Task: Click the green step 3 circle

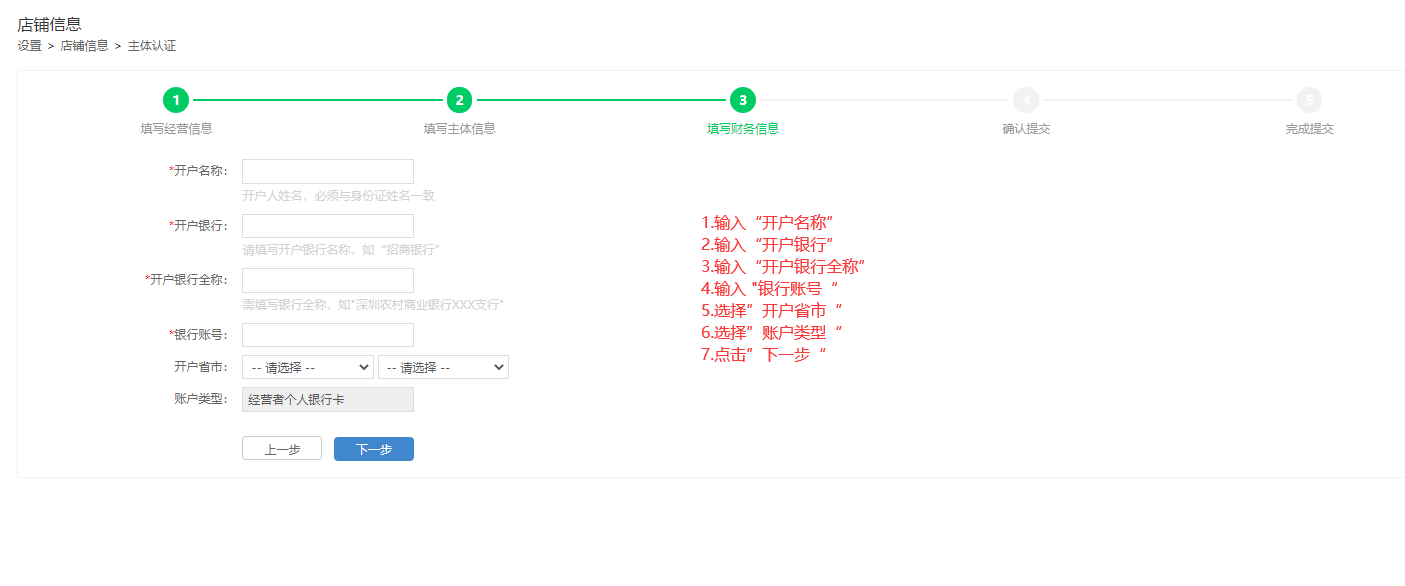Action: [742, 100]
